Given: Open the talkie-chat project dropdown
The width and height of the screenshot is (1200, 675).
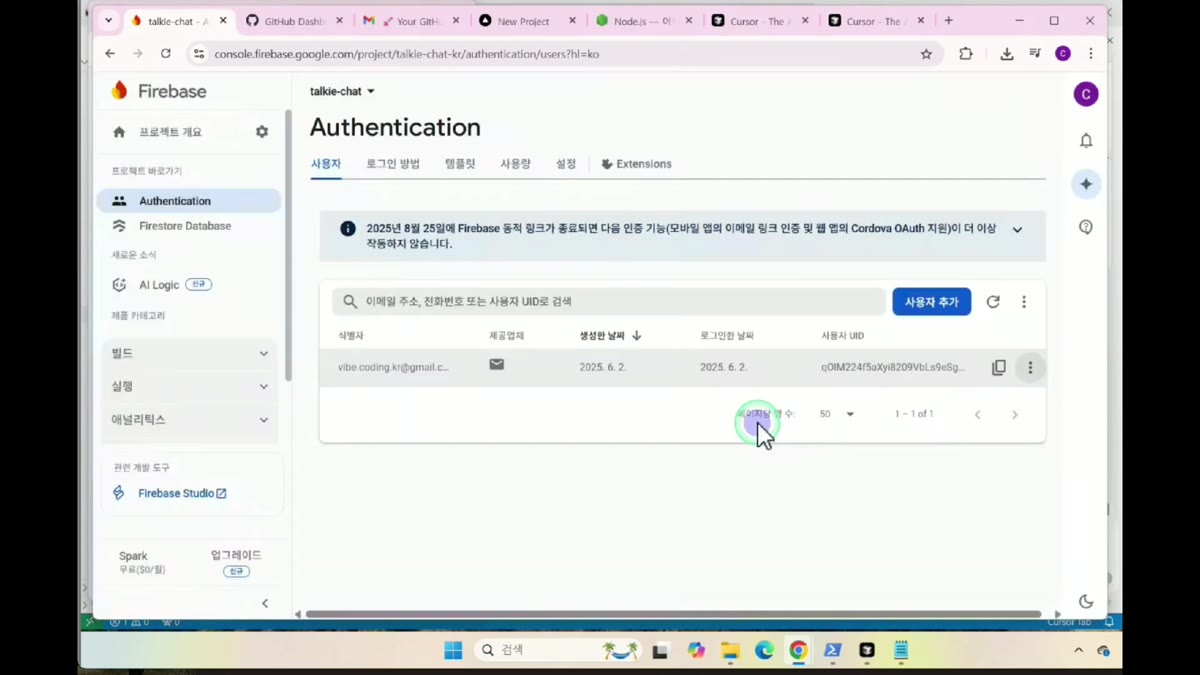Looking at the screenshot, I should click(x=342, y=91).
